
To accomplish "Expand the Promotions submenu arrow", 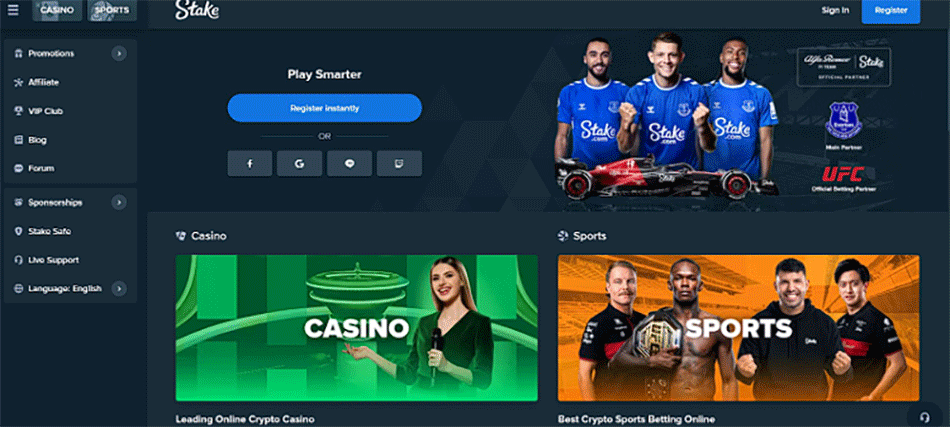I will (x=119, y=54).
